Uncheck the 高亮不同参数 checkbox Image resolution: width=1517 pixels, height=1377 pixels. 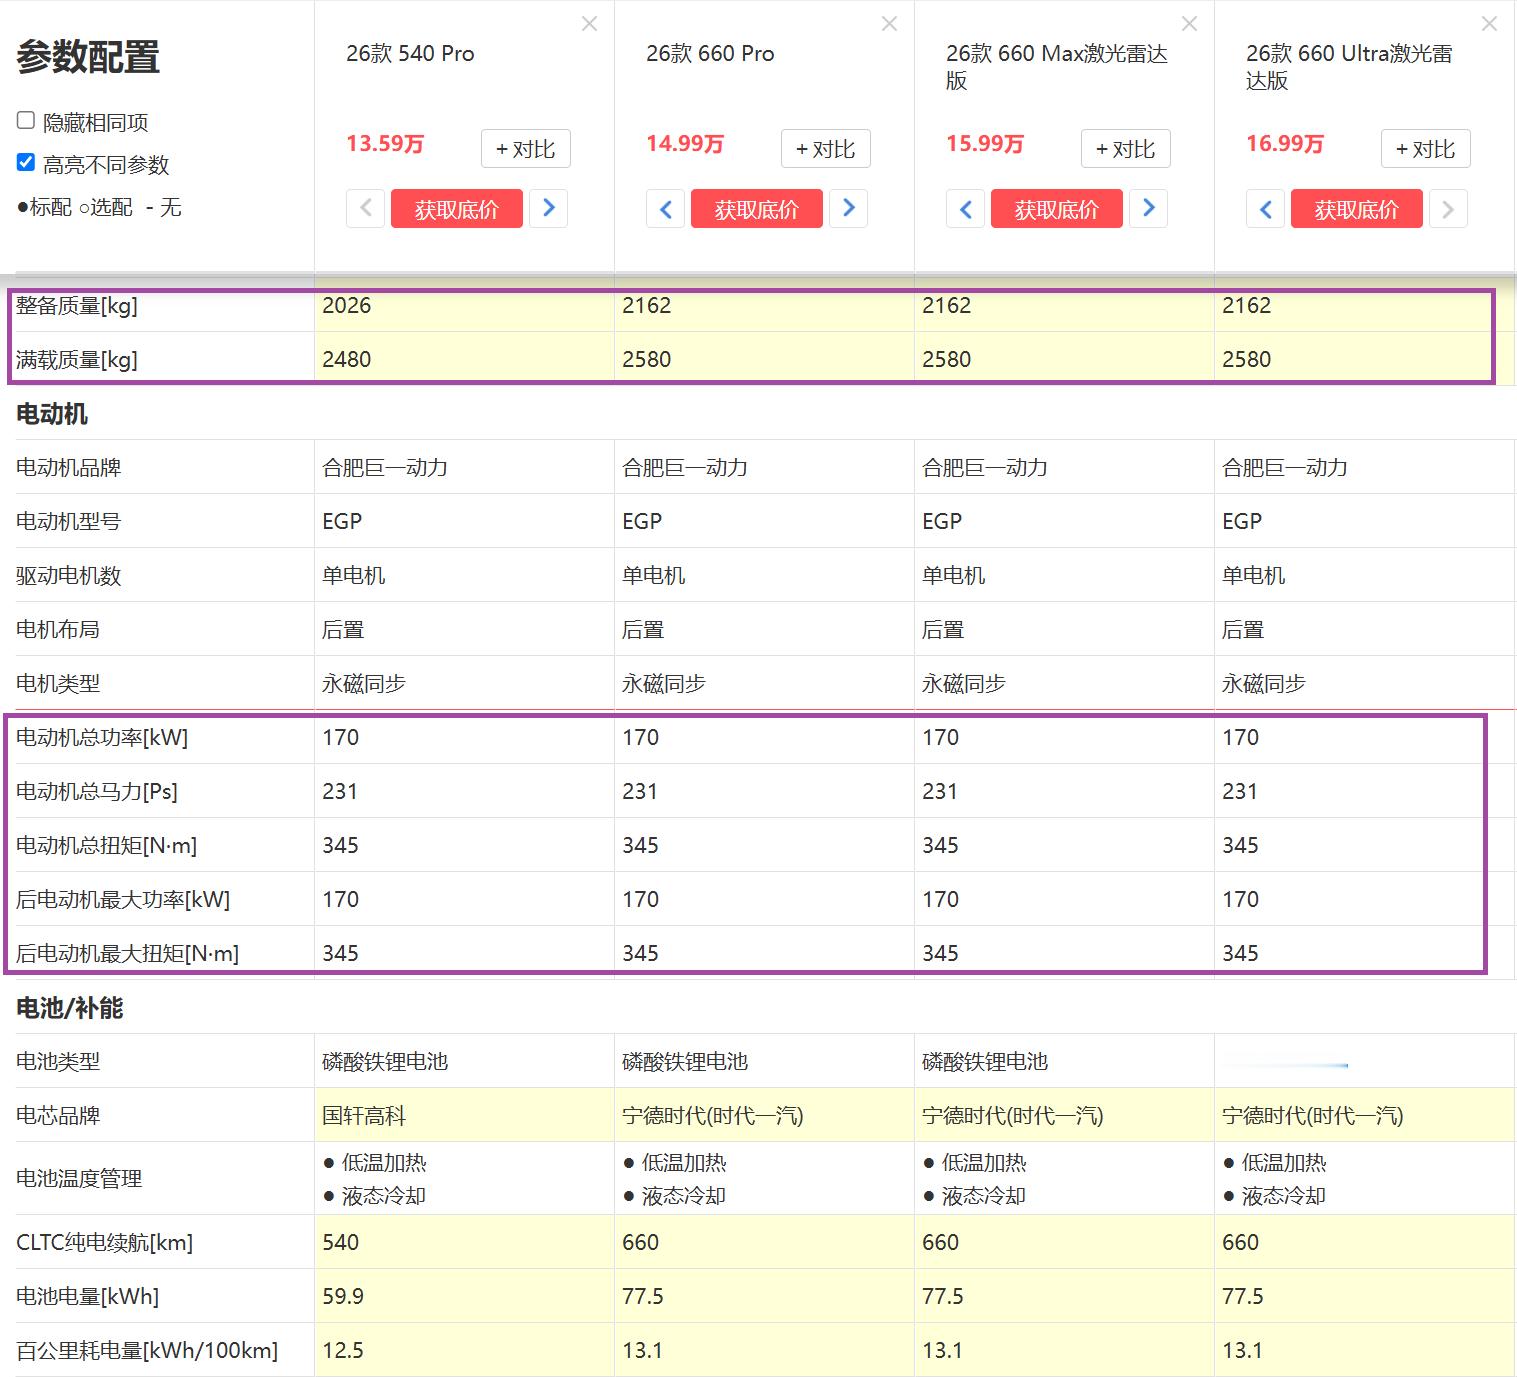pos(26,162)
